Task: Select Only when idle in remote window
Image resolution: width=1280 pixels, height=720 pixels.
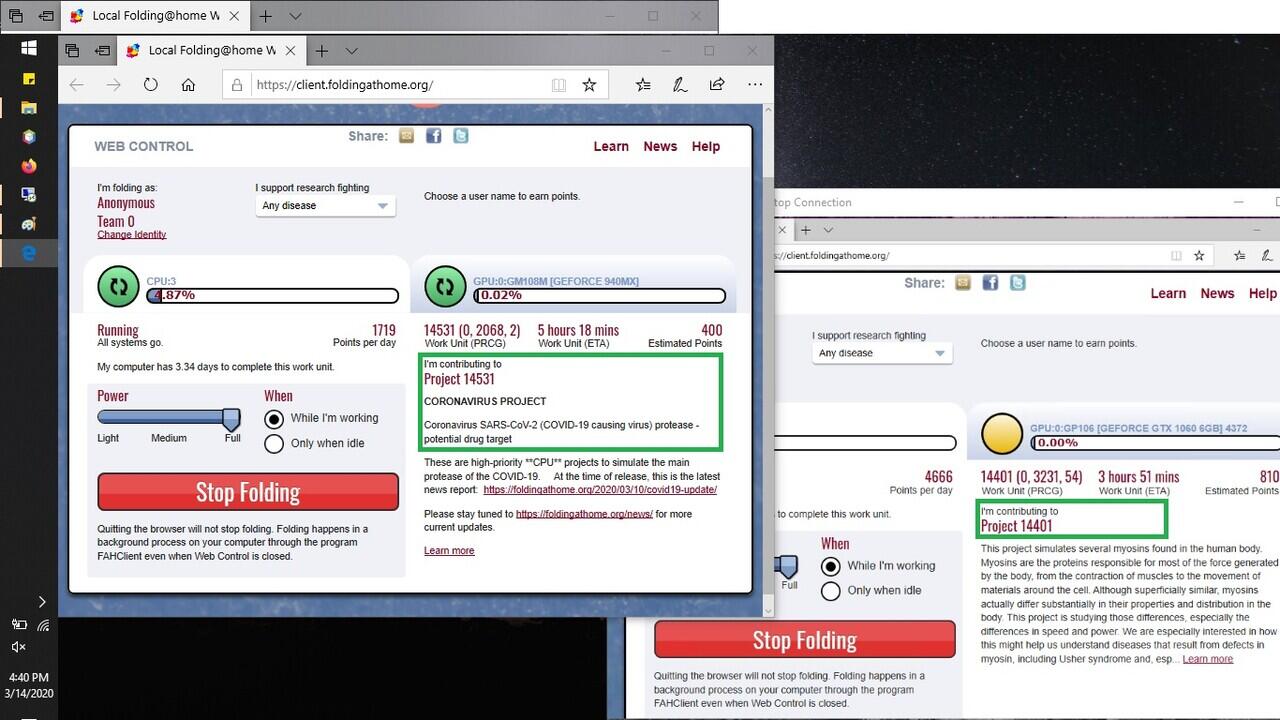Action: click(x=830, y=591)
